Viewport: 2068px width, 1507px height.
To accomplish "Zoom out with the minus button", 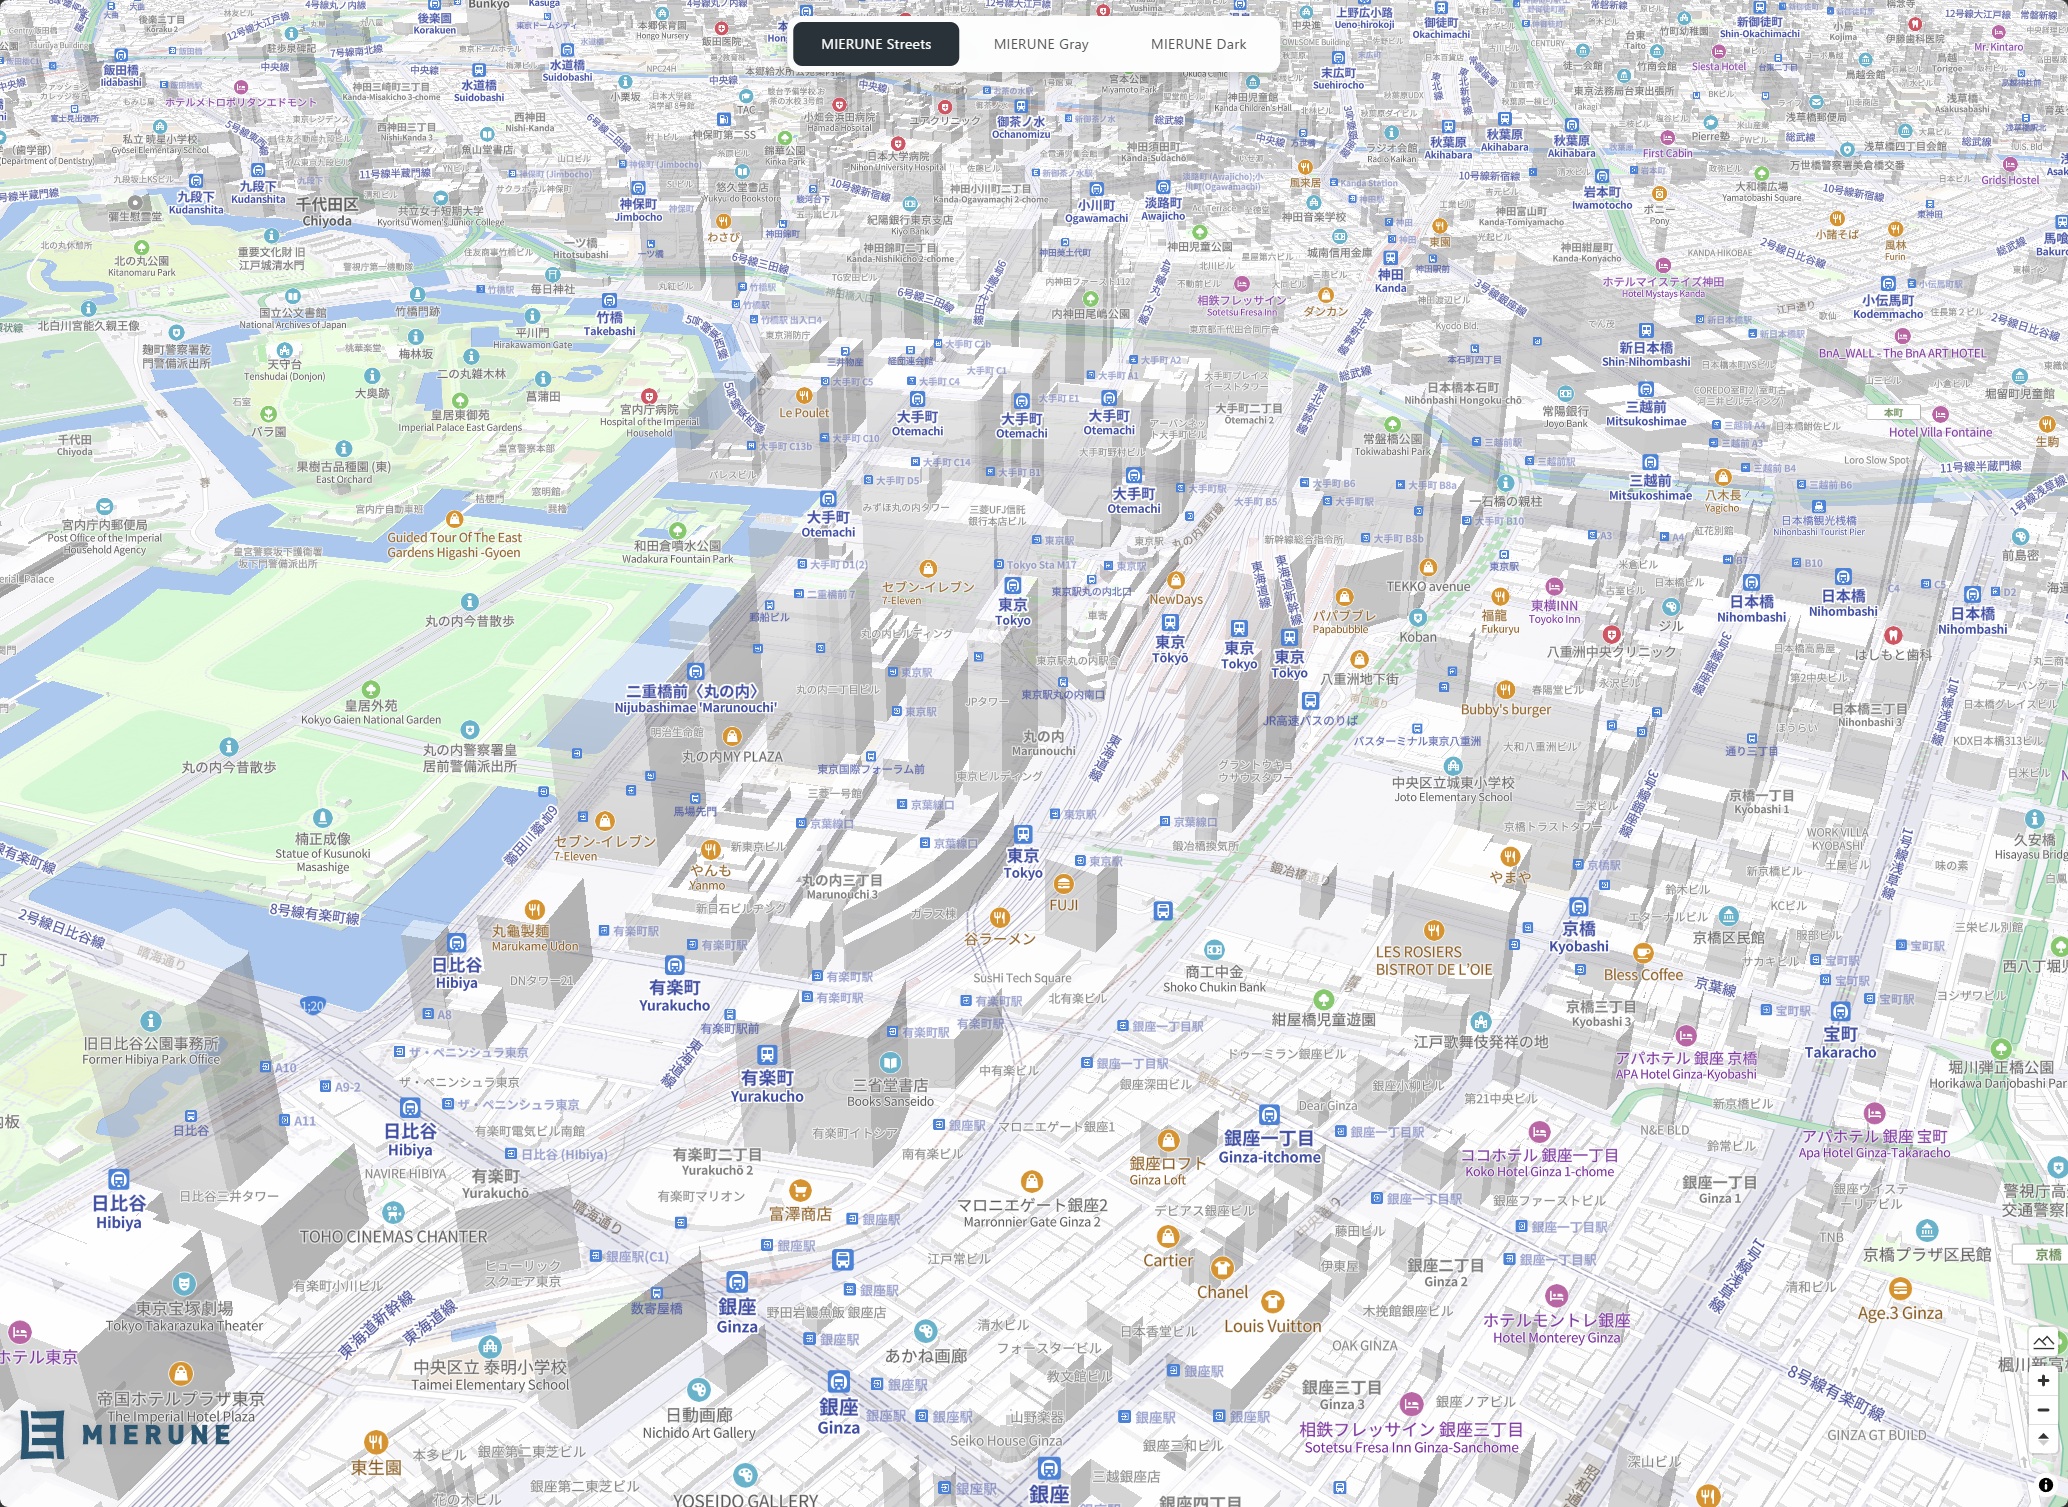I will (2043, 1410).
